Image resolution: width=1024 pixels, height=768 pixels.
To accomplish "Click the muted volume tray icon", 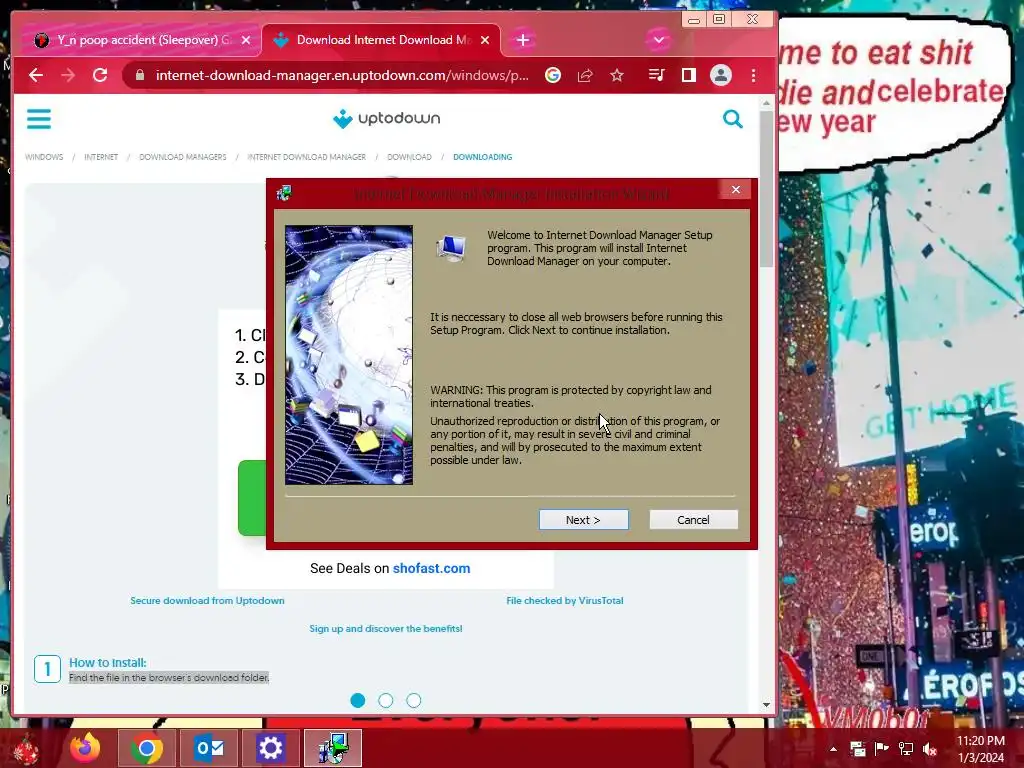I will [930, 749].
